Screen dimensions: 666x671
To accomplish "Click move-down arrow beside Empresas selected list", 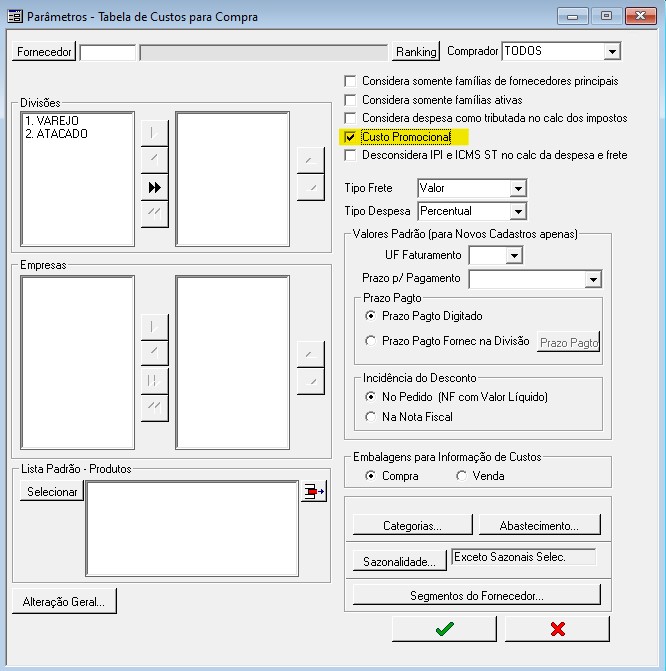I will 311,381.
